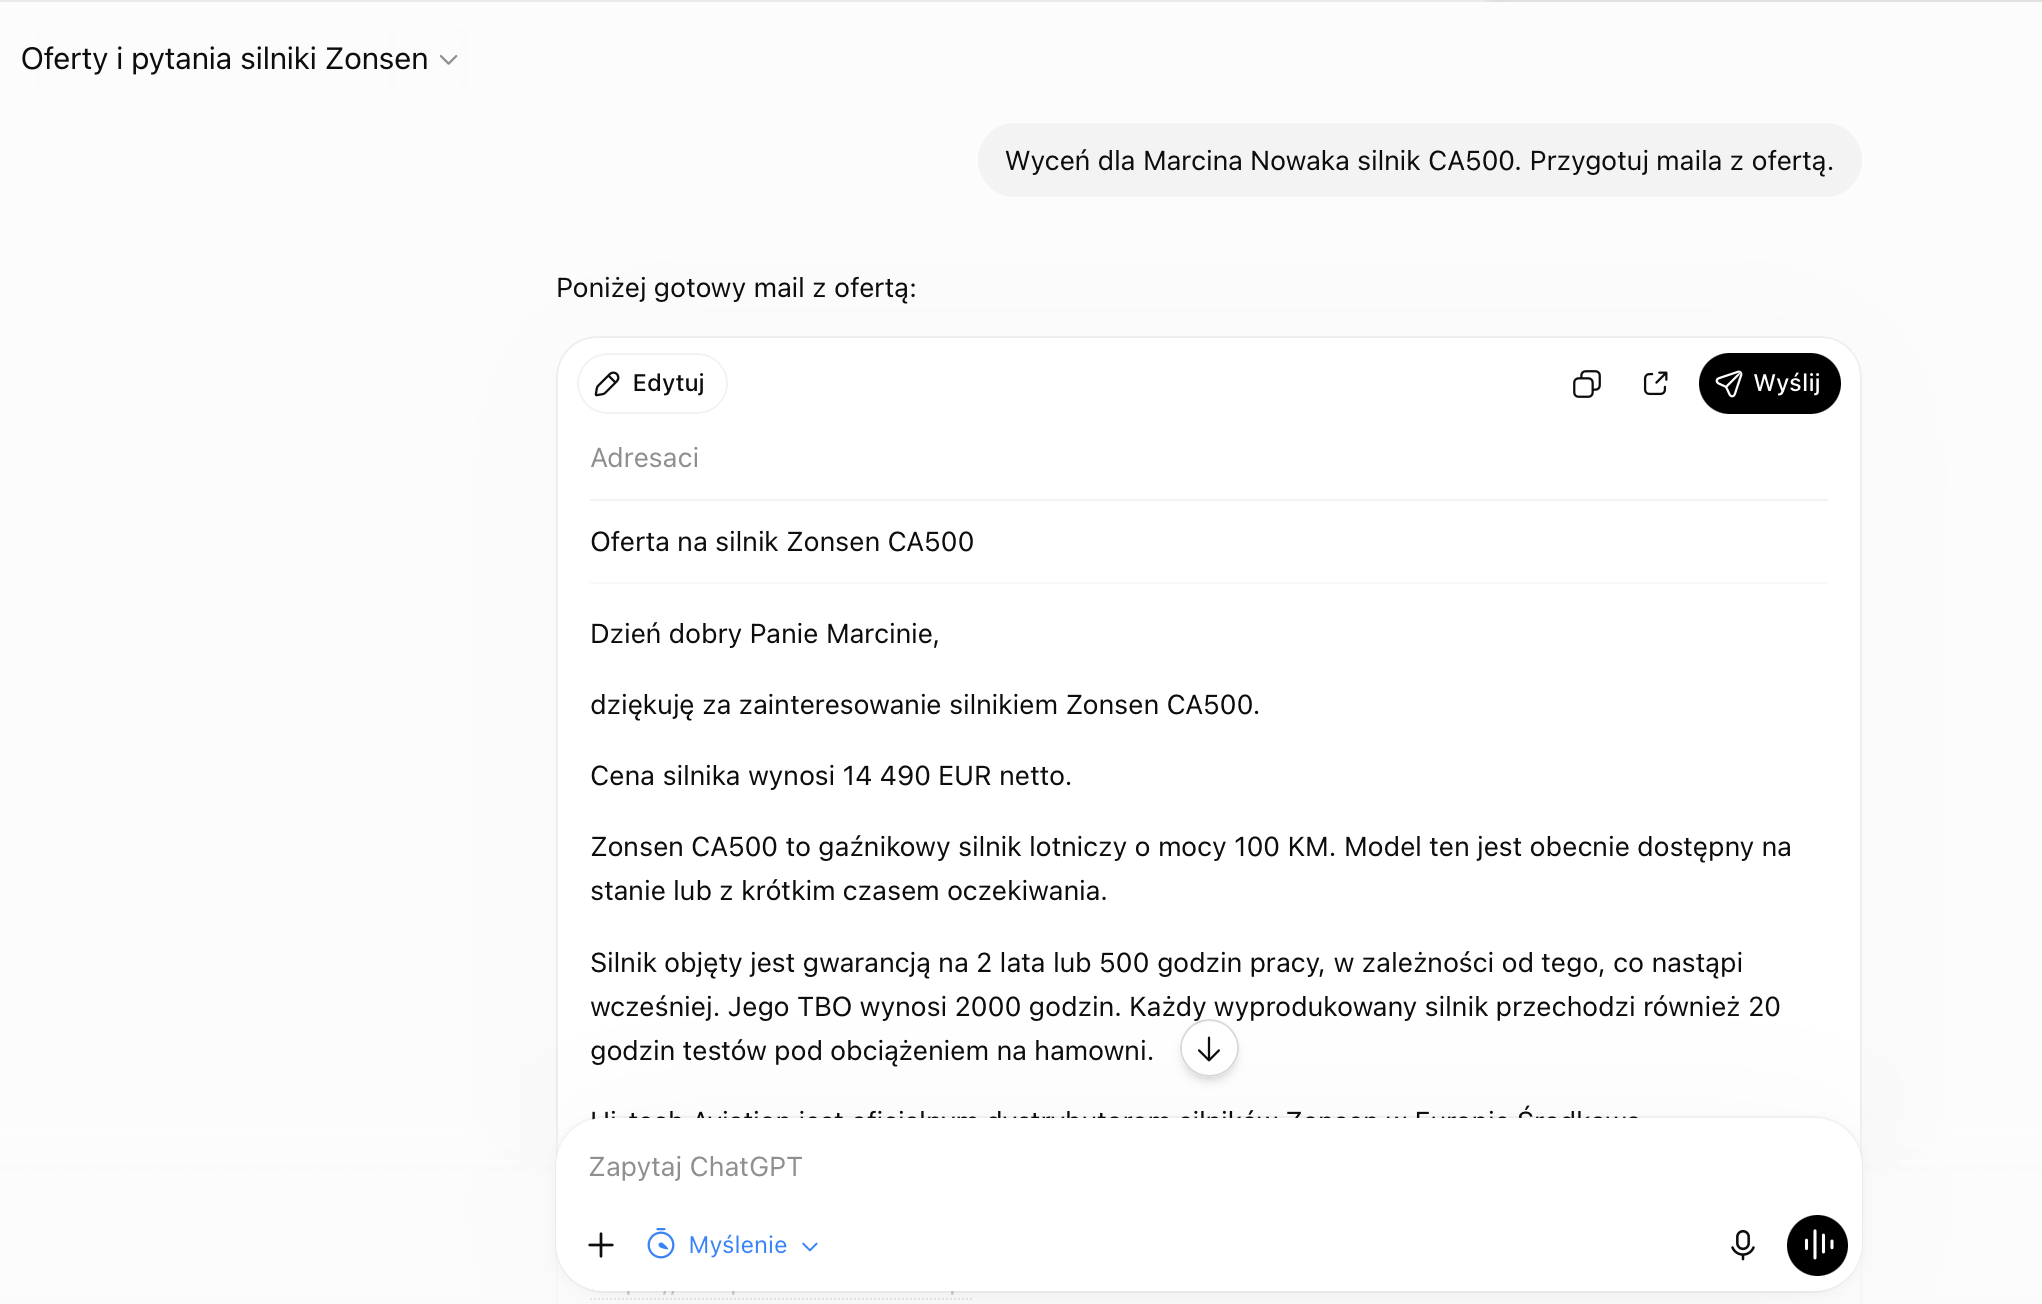
Task: Click the user message about Marcin Nowak
Action: 1419,161
